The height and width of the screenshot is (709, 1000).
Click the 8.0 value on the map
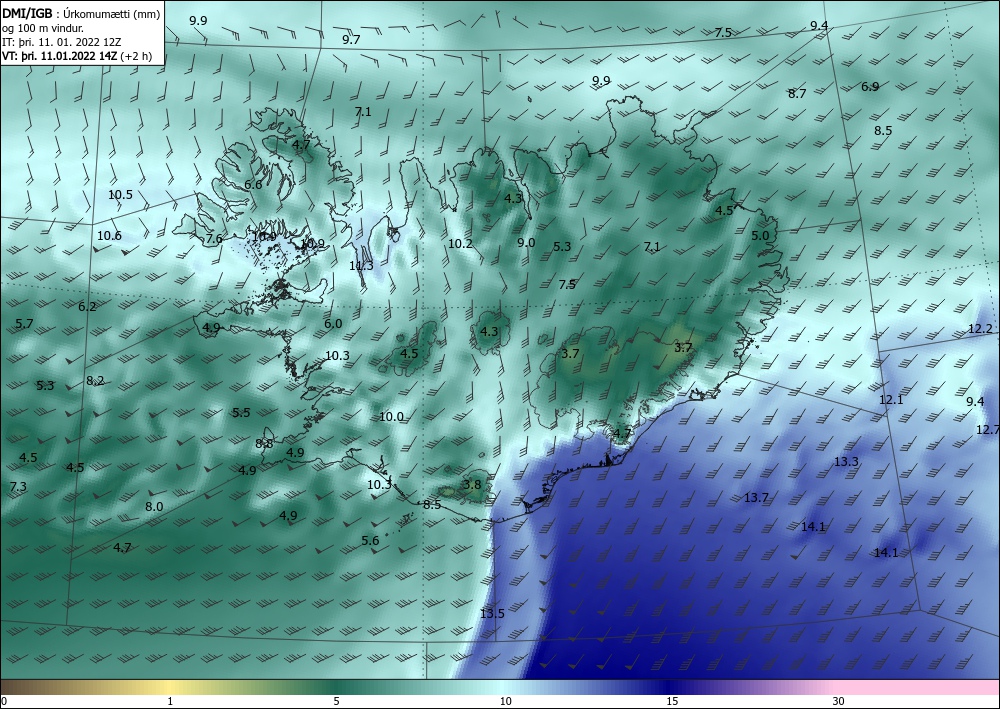point(154,507)
